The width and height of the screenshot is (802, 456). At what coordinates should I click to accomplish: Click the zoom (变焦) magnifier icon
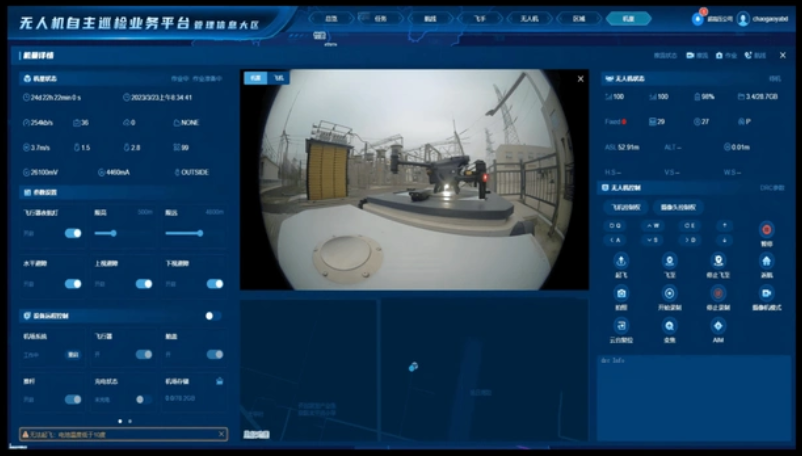point(669,326)
